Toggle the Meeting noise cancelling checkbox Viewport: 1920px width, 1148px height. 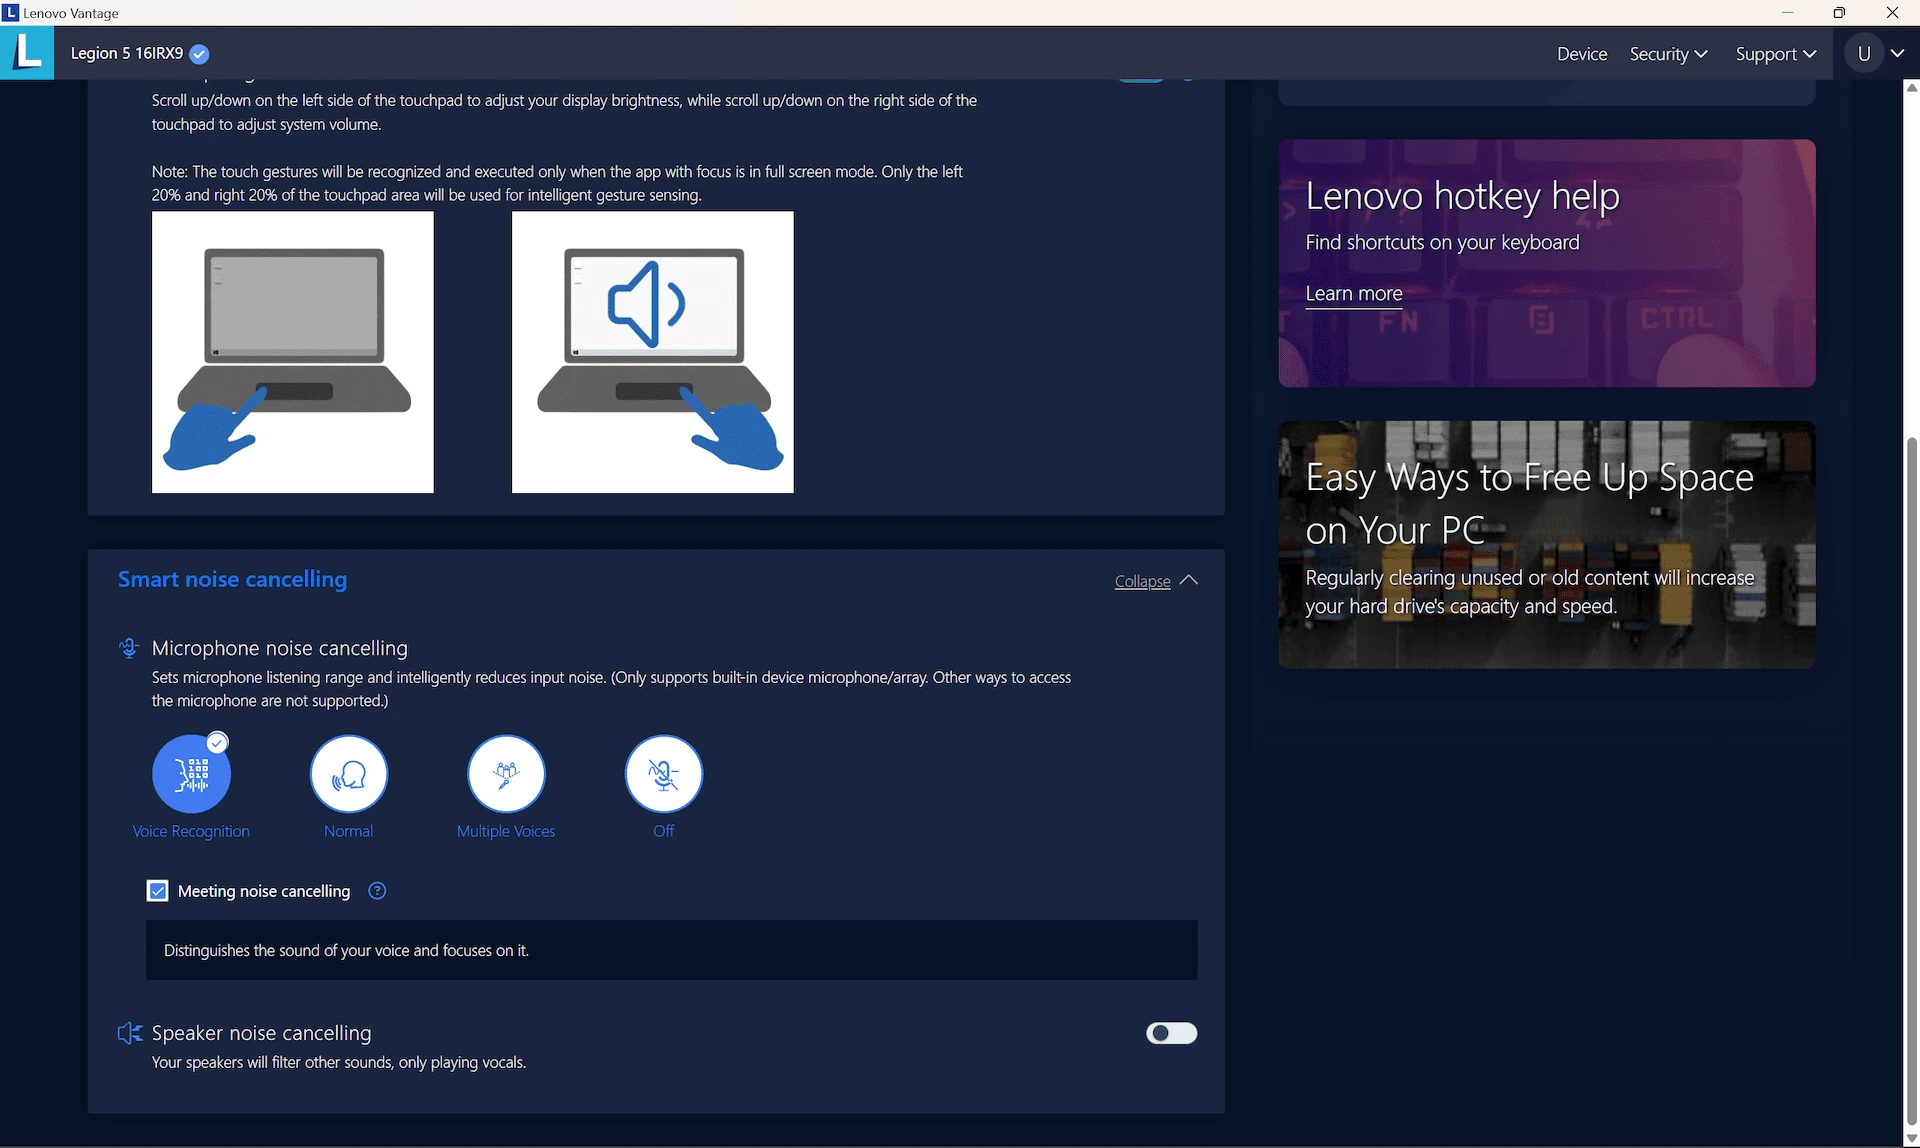click(157, 891)
